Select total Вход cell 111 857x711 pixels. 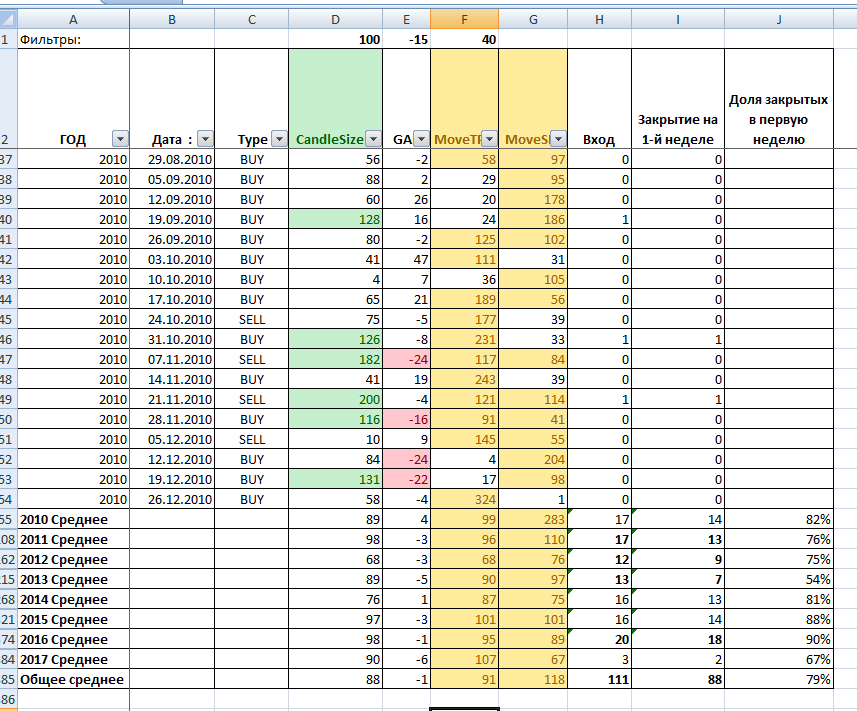600,680
